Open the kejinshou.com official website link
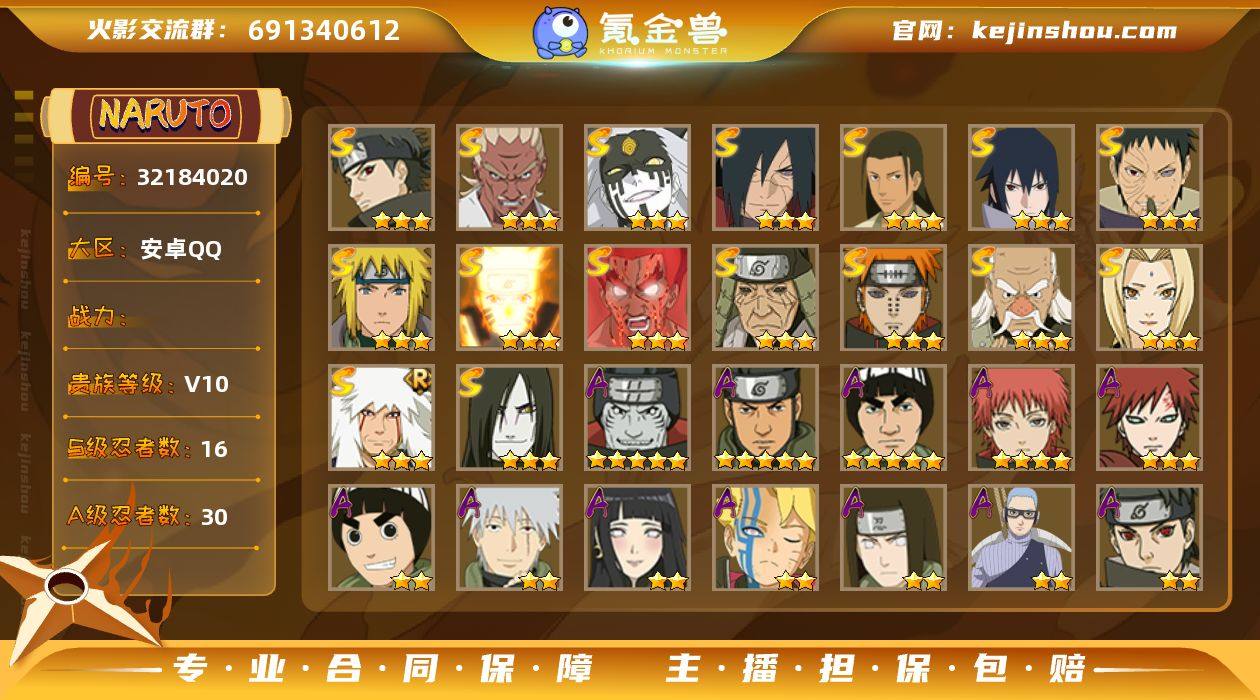 (1074, 30)
